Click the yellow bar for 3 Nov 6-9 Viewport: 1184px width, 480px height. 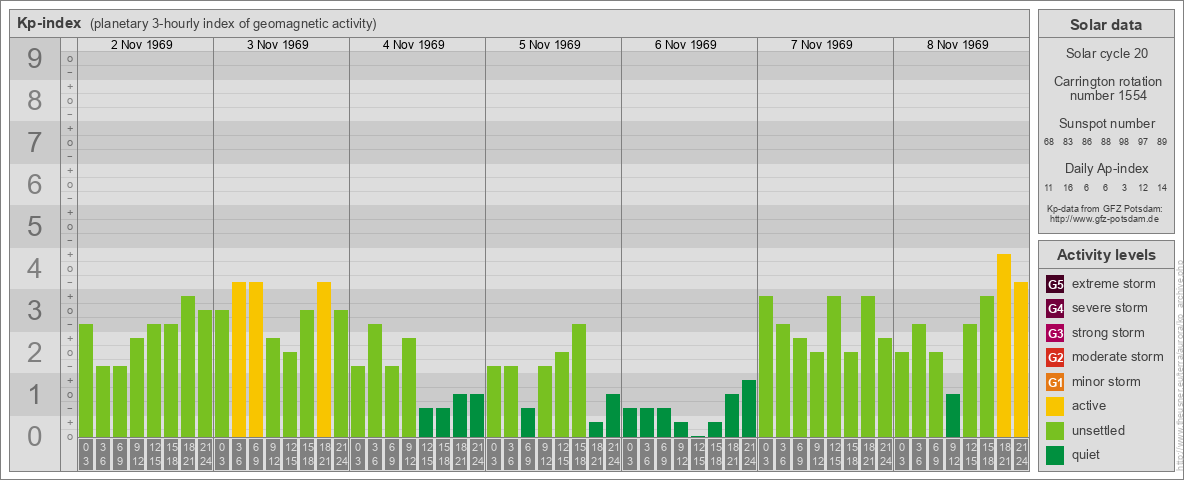click(256, 359)
